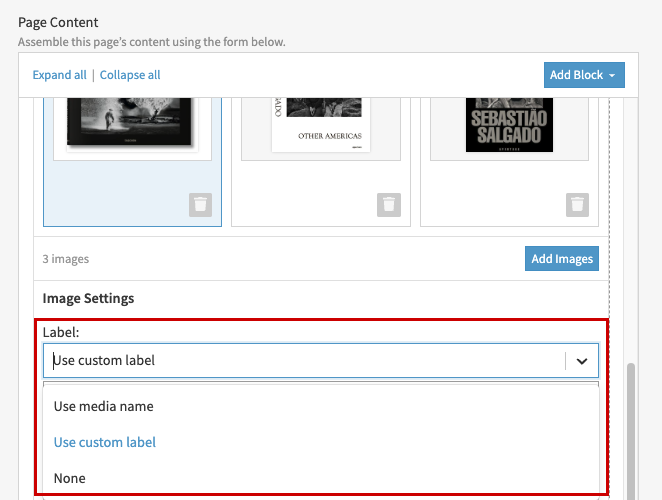662x500 pixels.
Task: Select the Sebastião Salgado cover thumbnail
Action: click(x=509, y=125)
